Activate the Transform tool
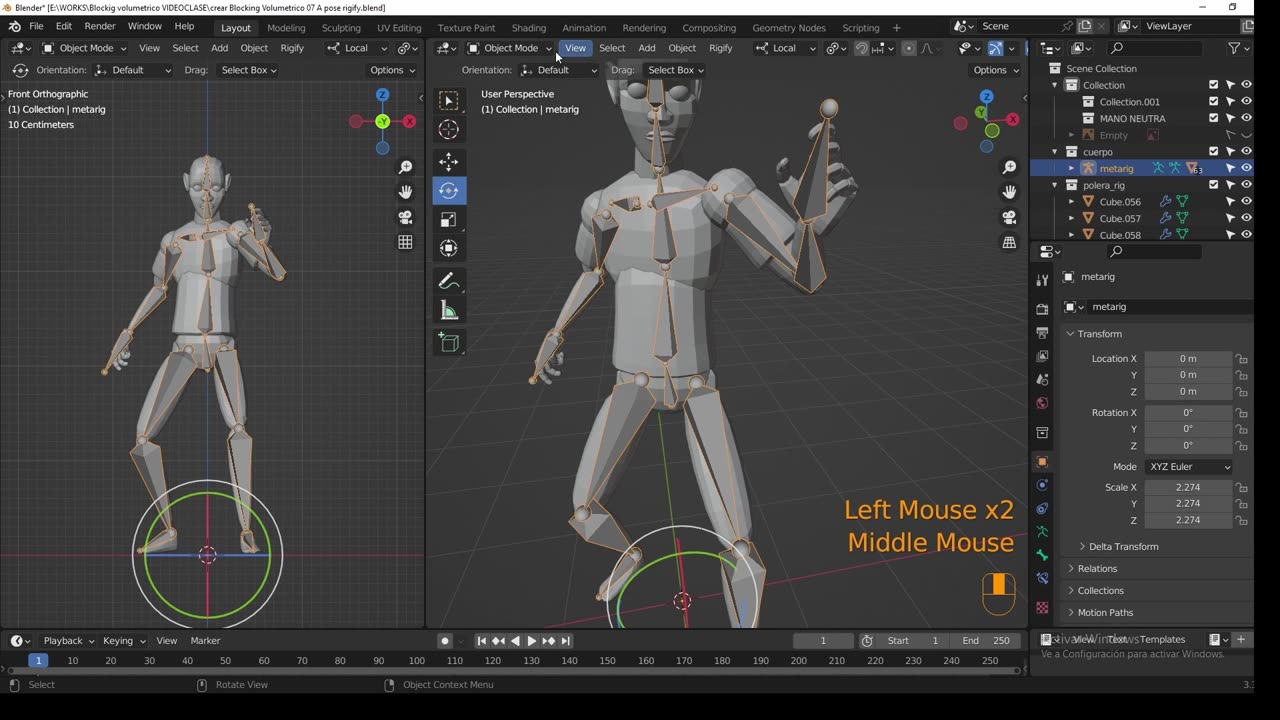The height and width of the screenshot is (720, 1280). pyautogui.click(x=449, y=249)
